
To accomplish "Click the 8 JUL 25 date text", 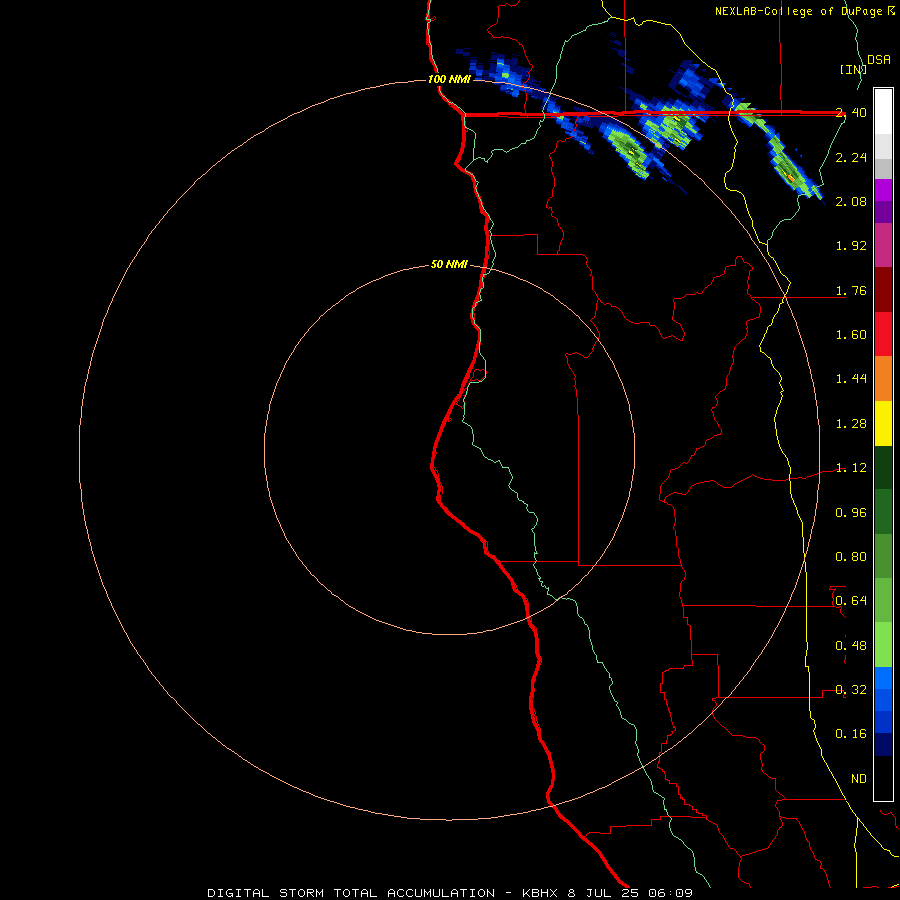I will coord(603,893).
